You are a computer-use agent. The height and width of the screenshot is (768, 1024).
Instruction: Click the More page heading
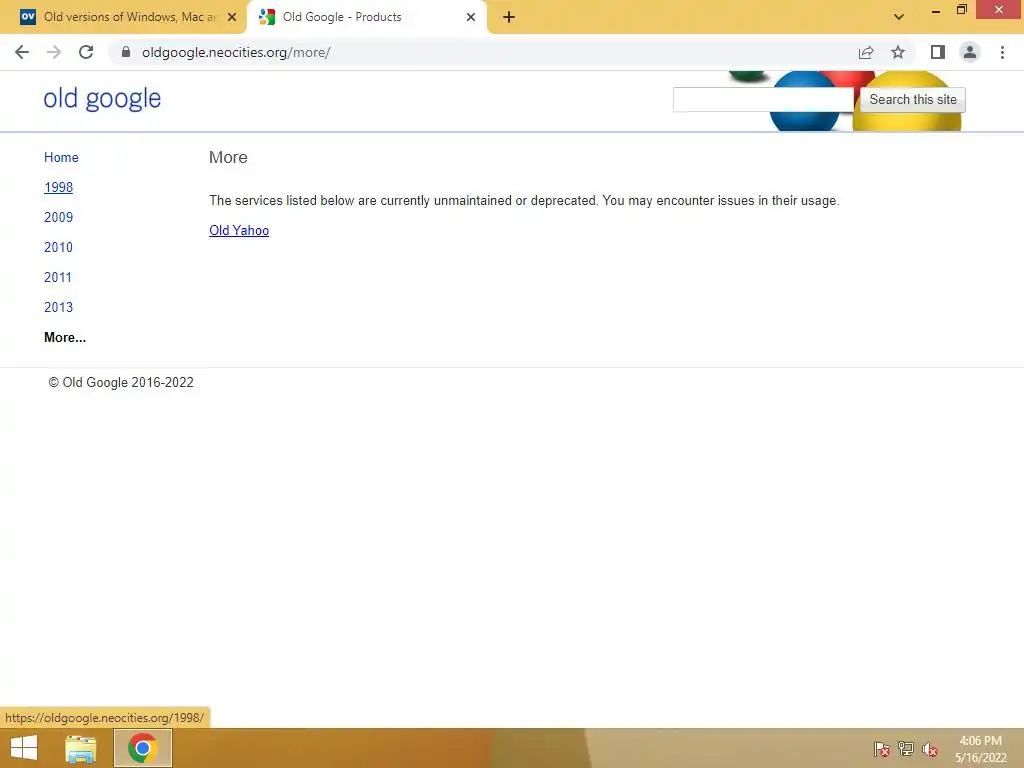pos(228,157)
